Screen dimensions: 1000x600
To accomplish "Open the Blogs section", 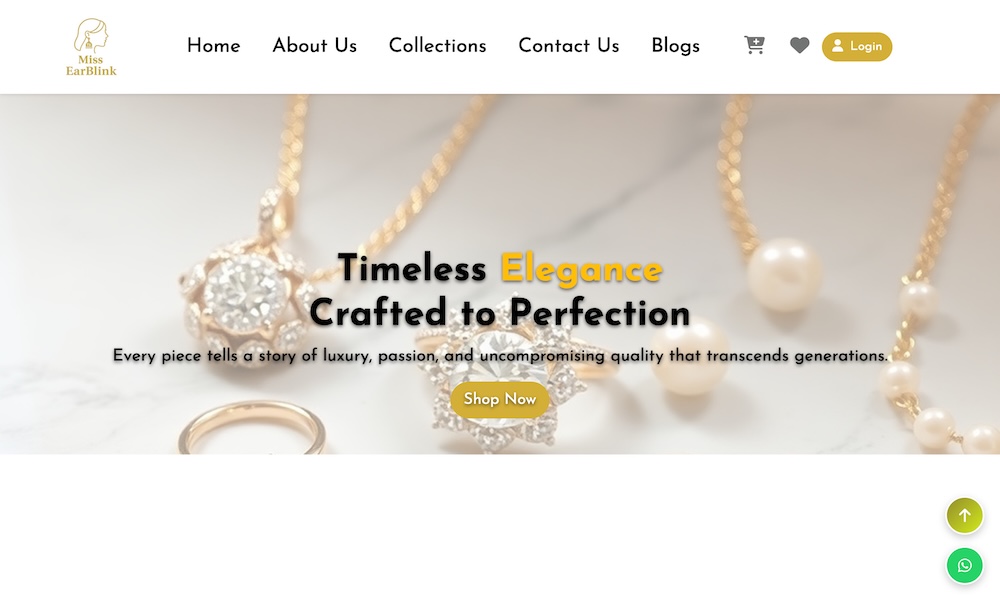I will (x=675, y=46).
